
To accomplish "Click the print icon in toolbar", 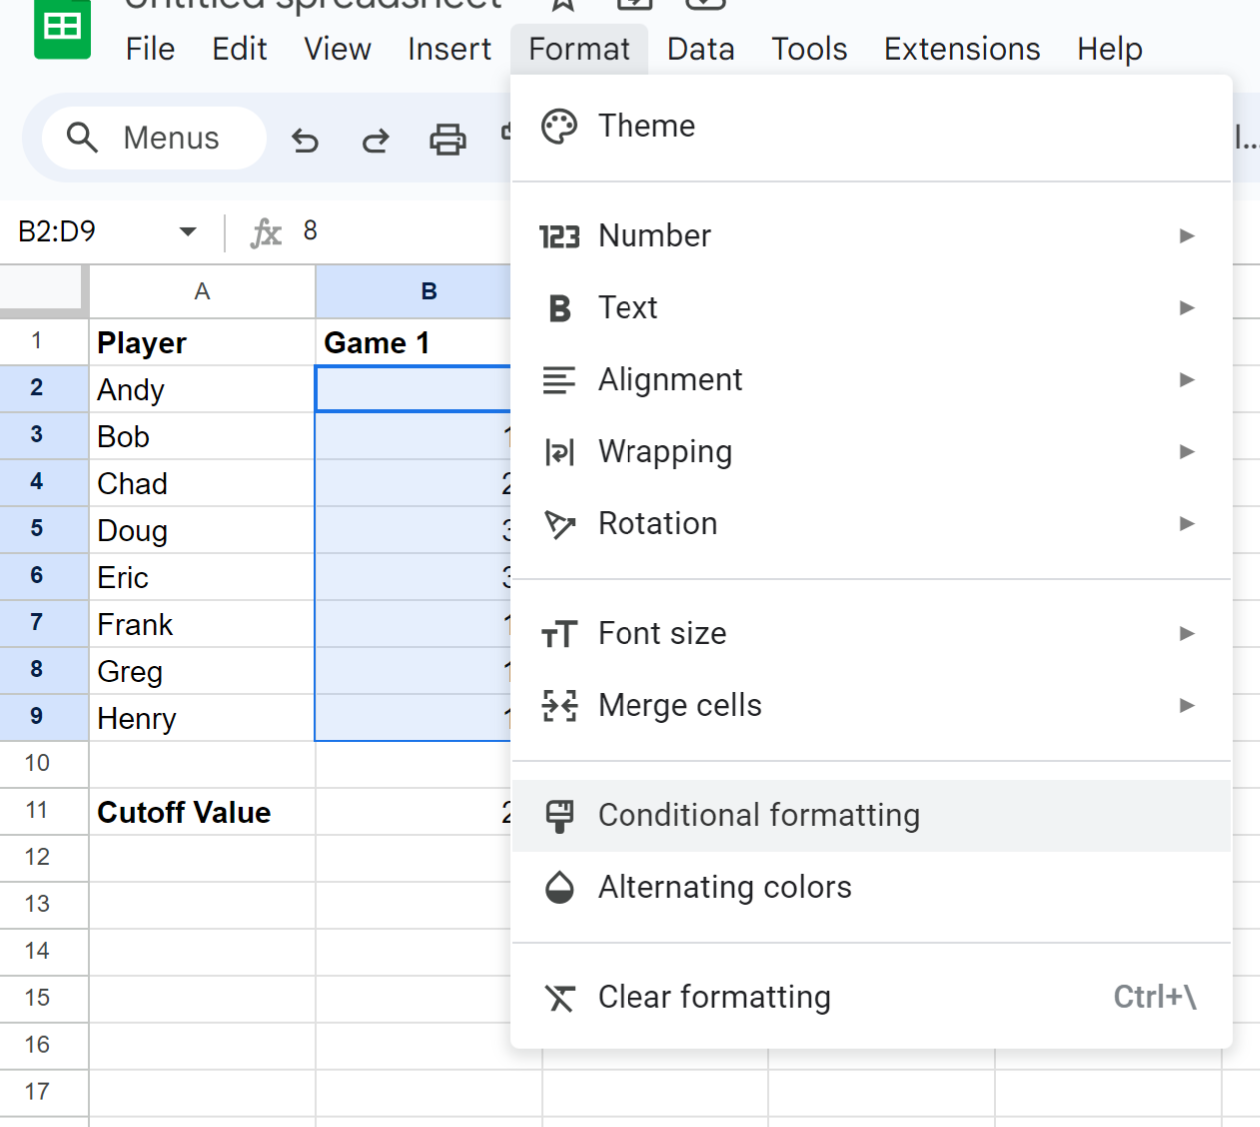I will [x=447, y=140].
